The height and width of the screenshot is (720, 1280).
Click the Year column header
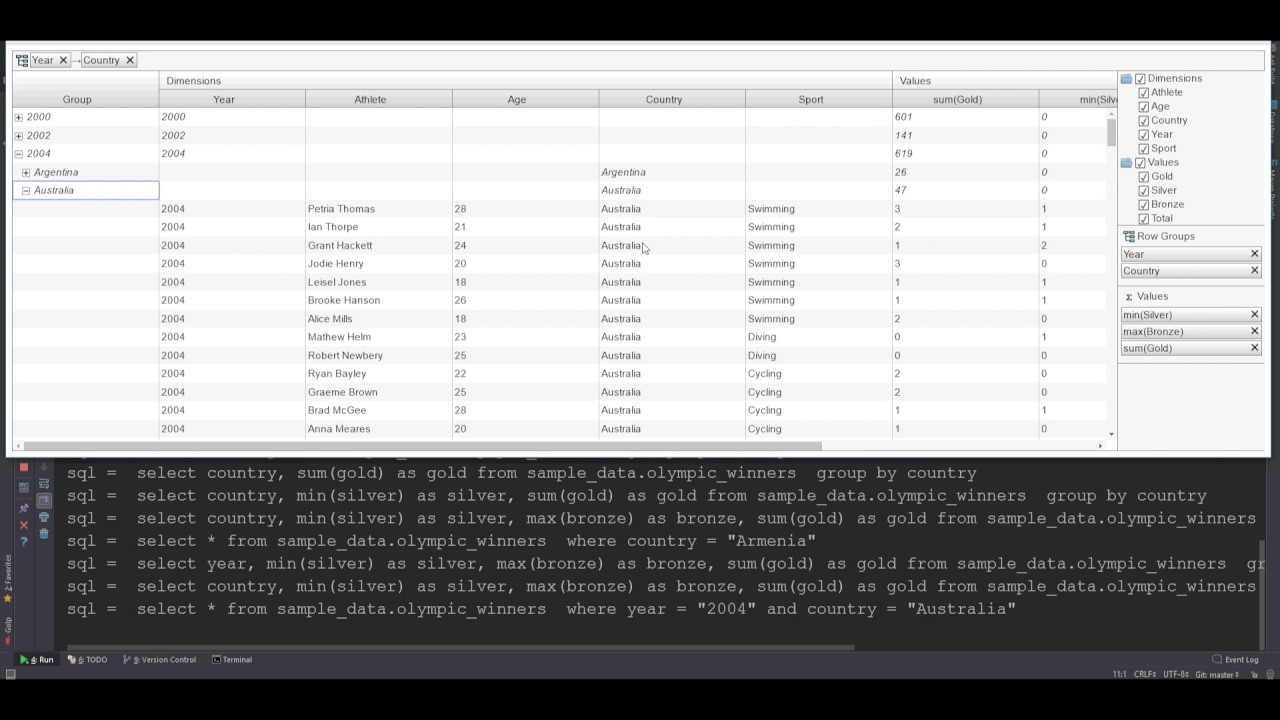point(232,99)
